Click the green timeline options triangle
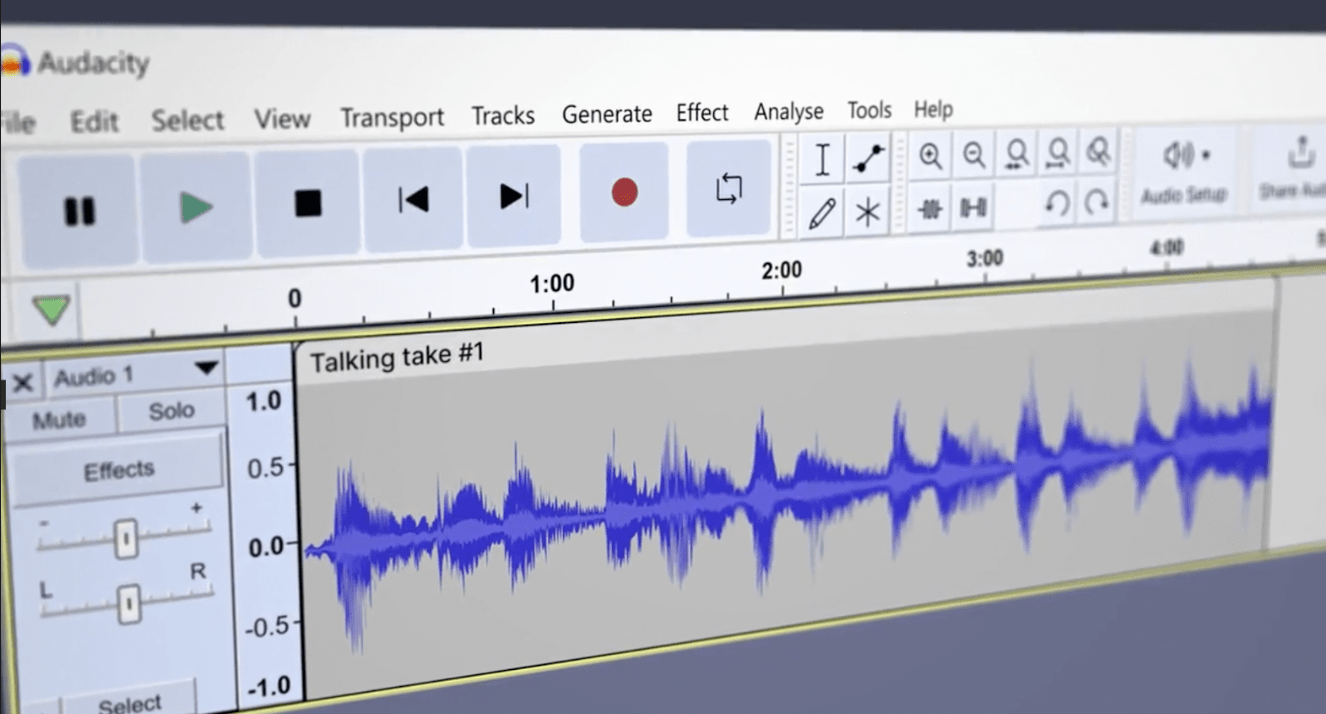 point(50,311)
